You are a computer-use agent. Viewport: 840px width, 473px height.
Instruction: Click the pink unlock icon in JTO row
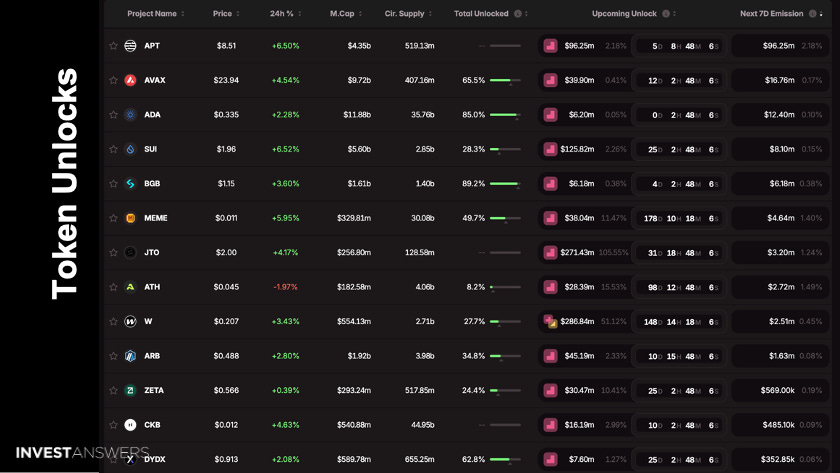550,253
